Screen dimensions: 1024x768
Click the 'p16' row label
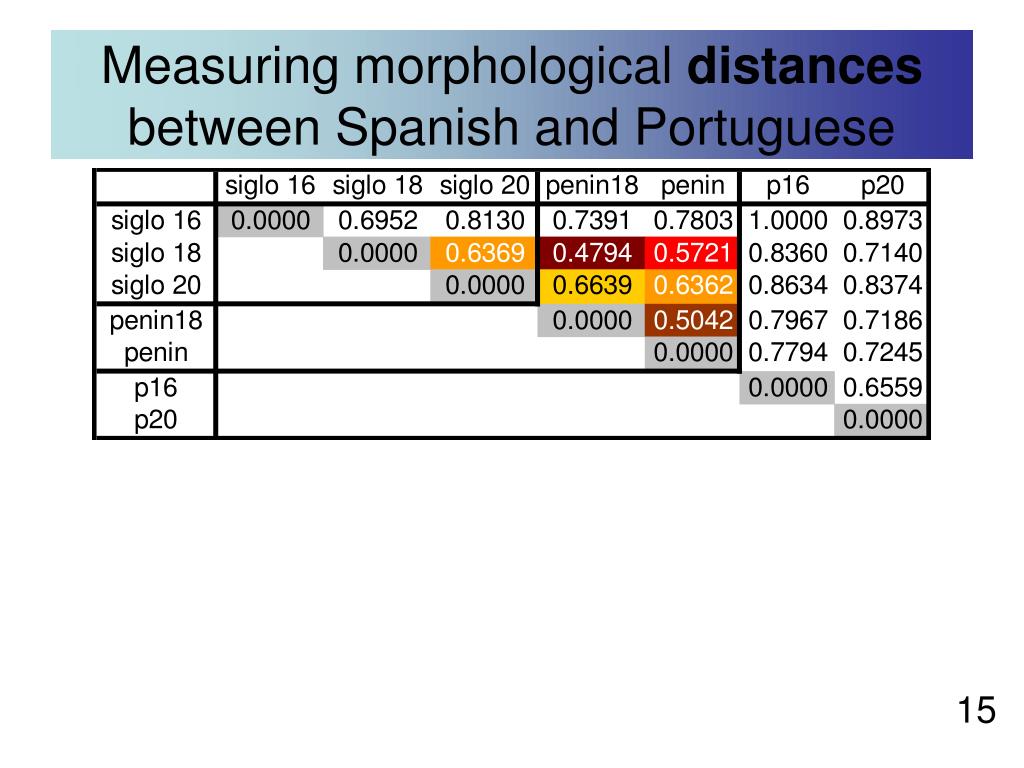155,388
